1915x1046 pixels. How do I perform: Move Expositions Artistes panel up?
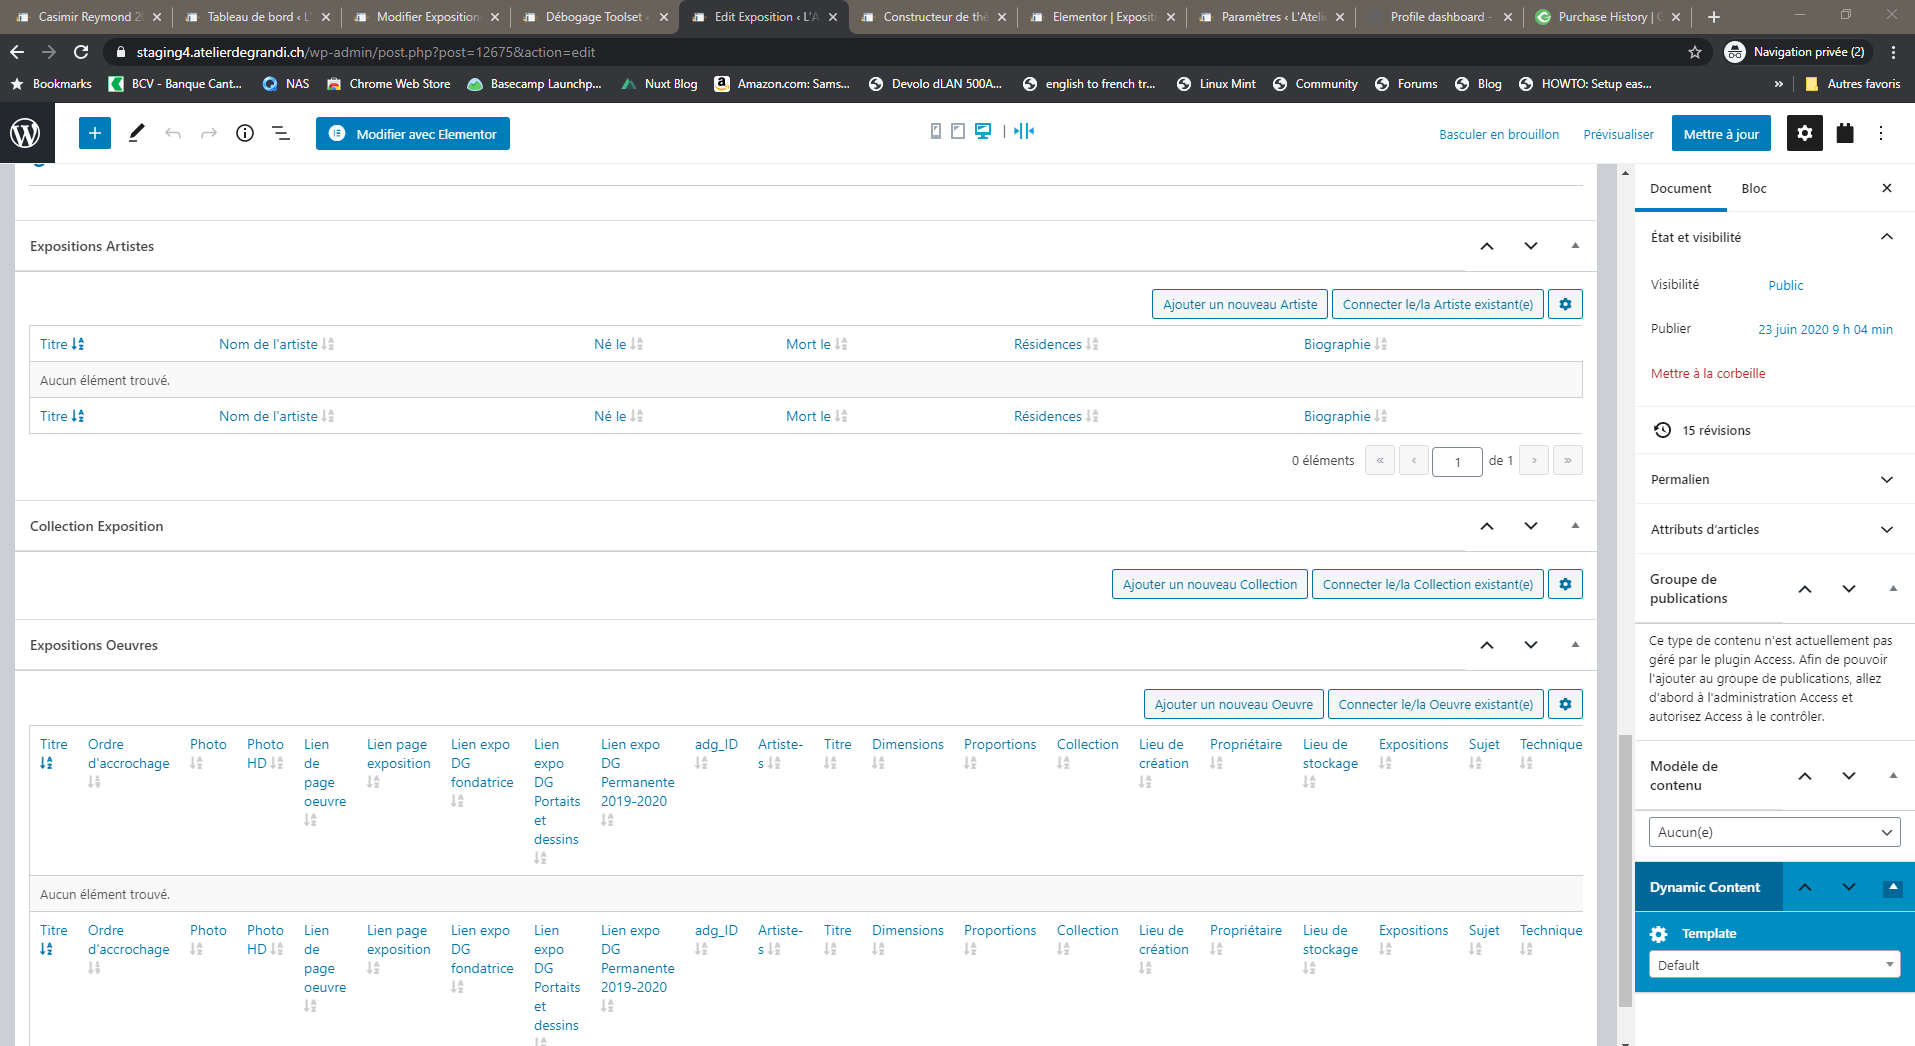pos(1487,246)
